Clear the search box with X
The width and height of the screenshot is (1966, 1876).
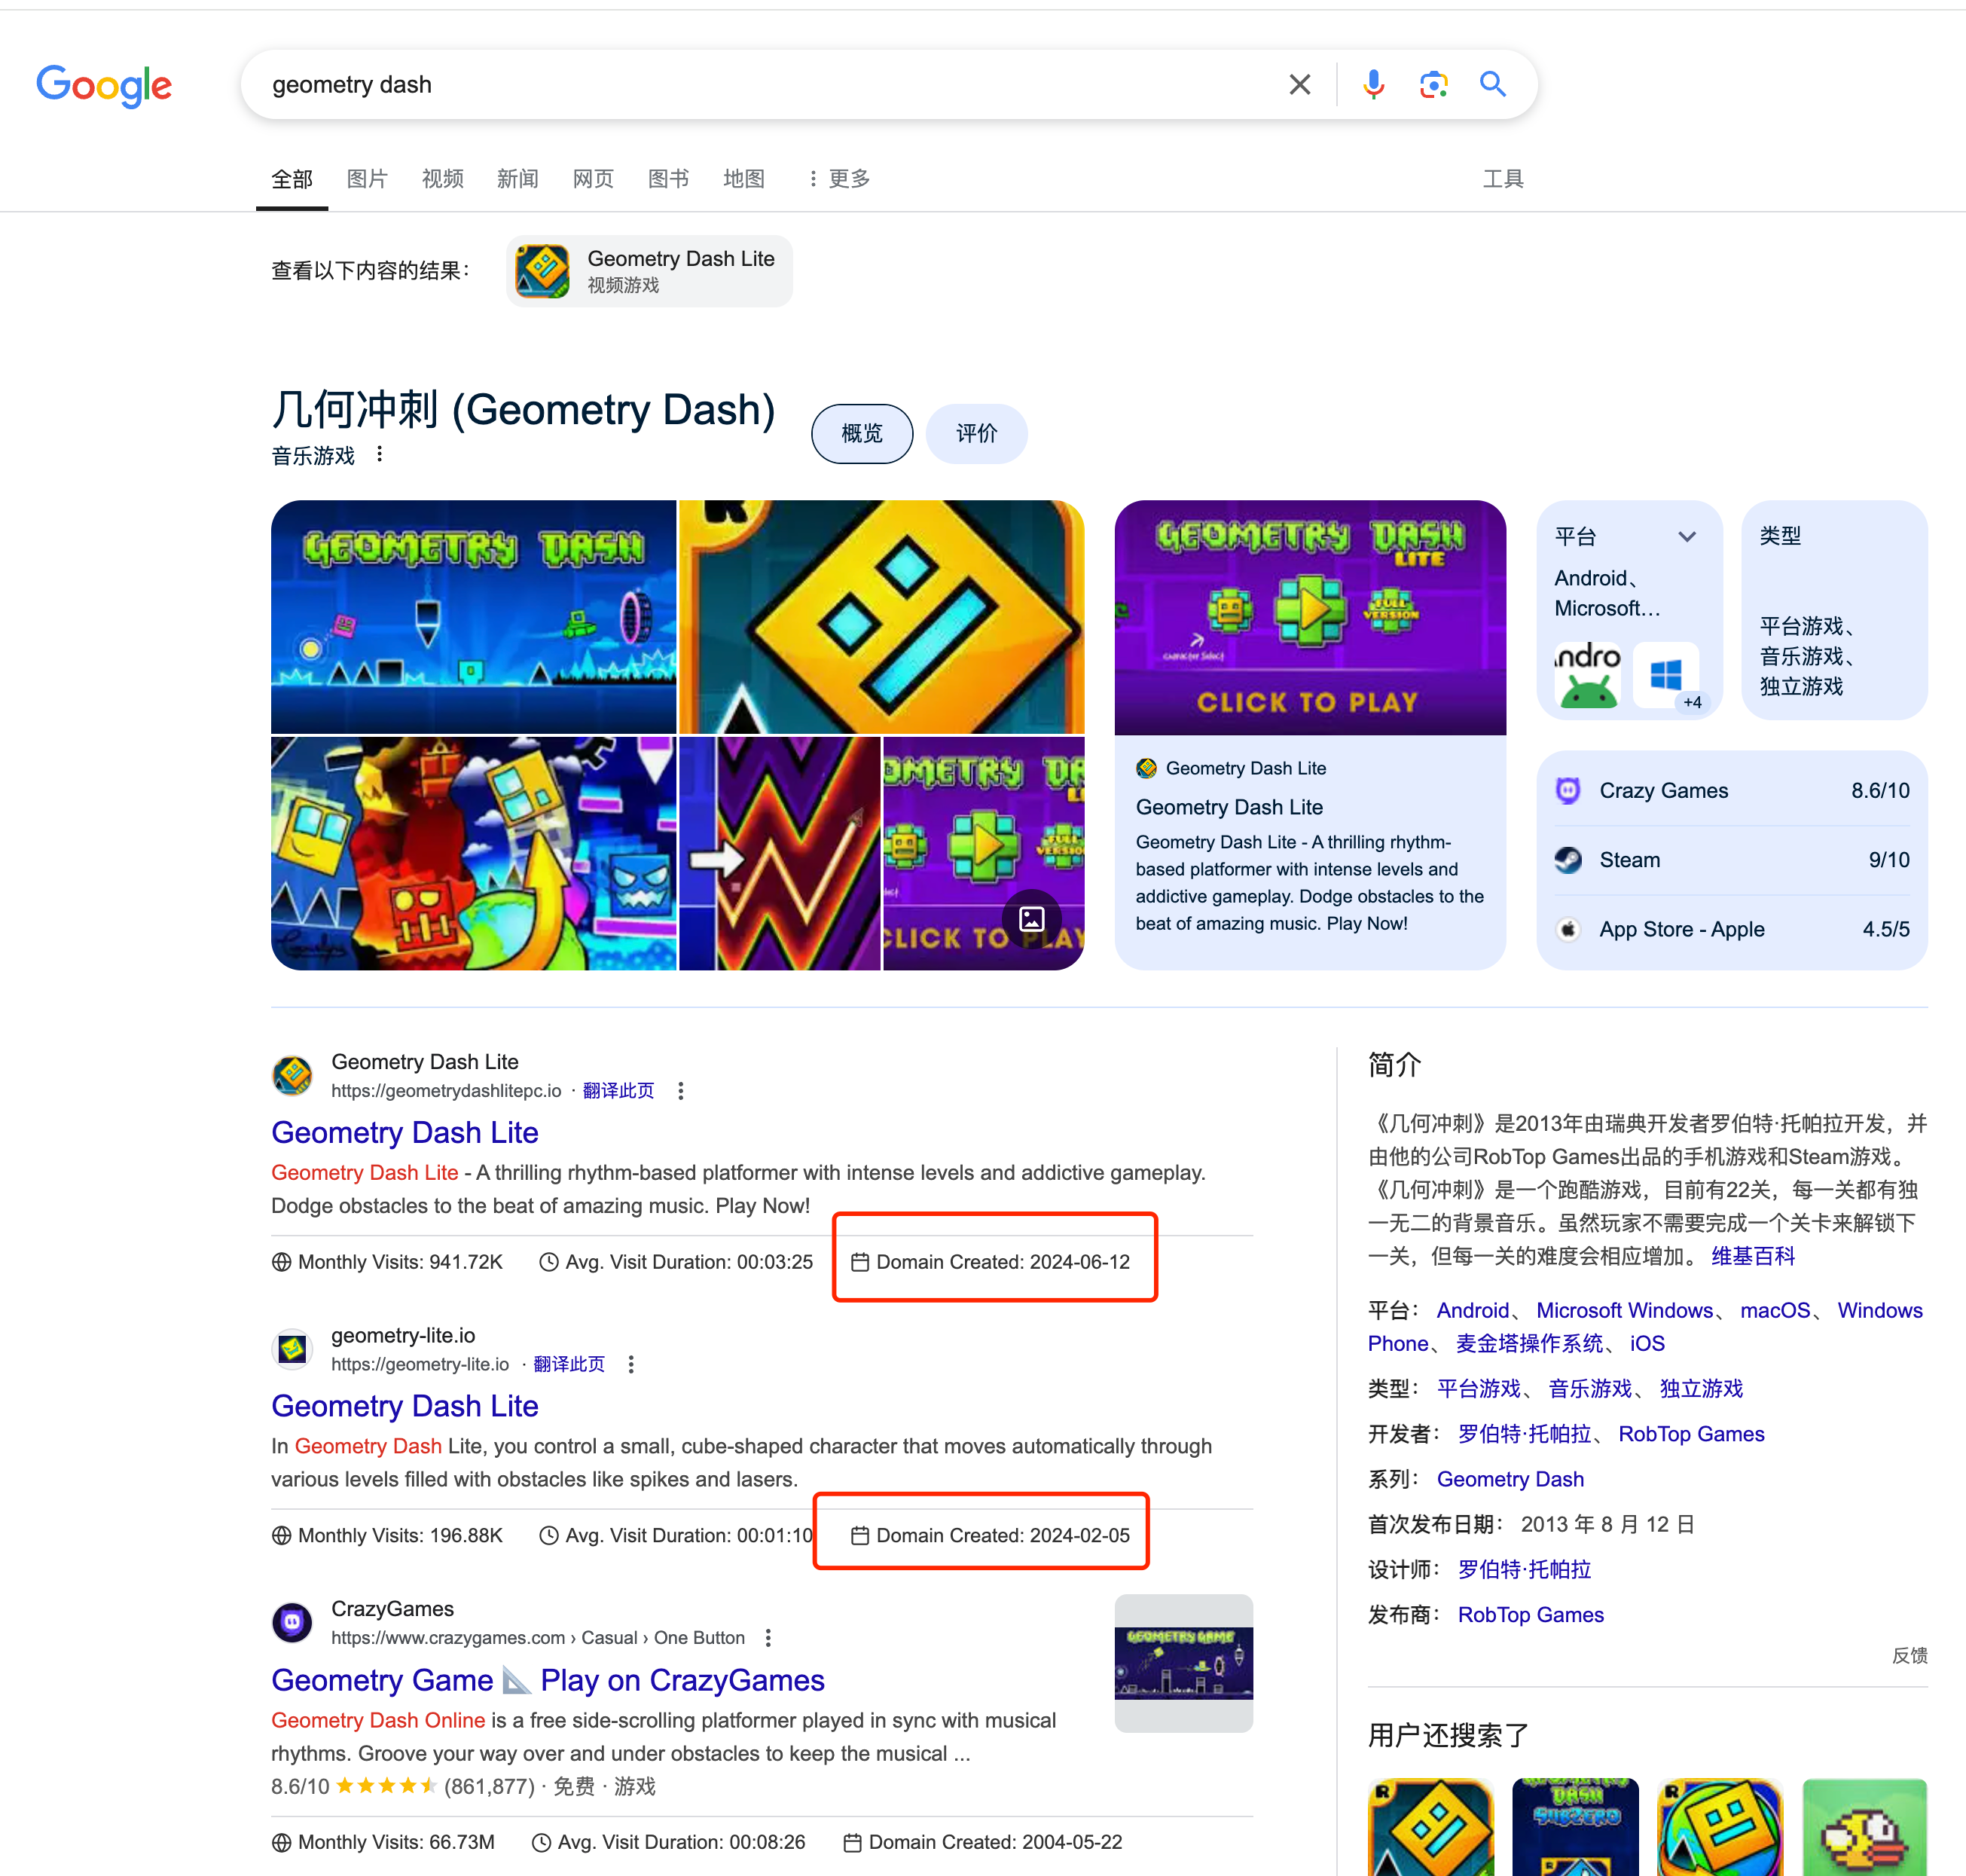[x=1299, y=85]
